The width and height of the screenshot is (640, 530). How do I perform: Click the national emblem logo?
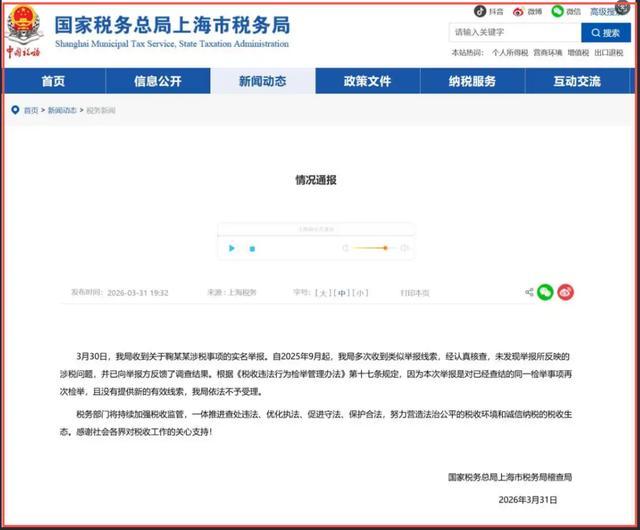[x=24, y=24]
